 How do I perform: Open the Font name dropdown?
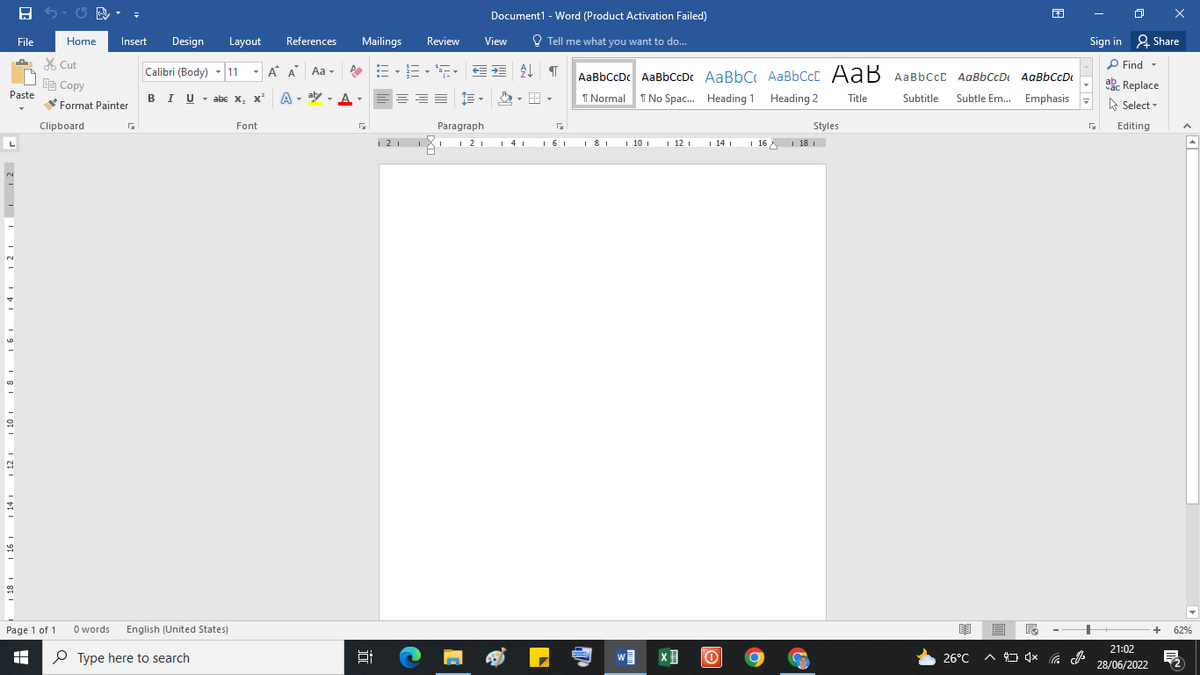(216, 72)
